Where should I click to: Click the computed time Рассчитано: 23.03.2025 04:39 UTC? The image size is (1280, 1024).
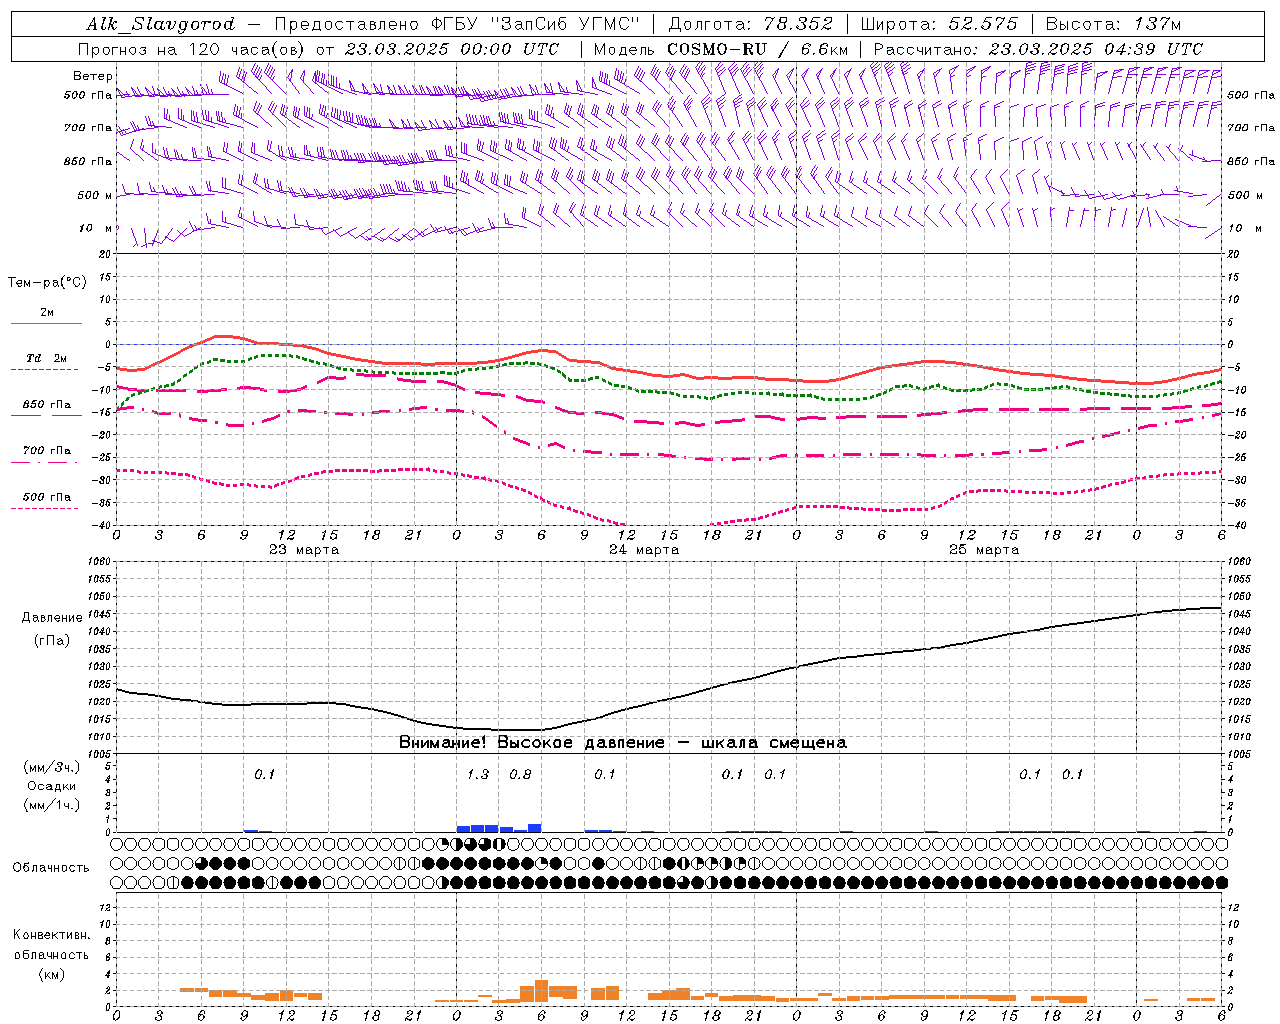1038,49
